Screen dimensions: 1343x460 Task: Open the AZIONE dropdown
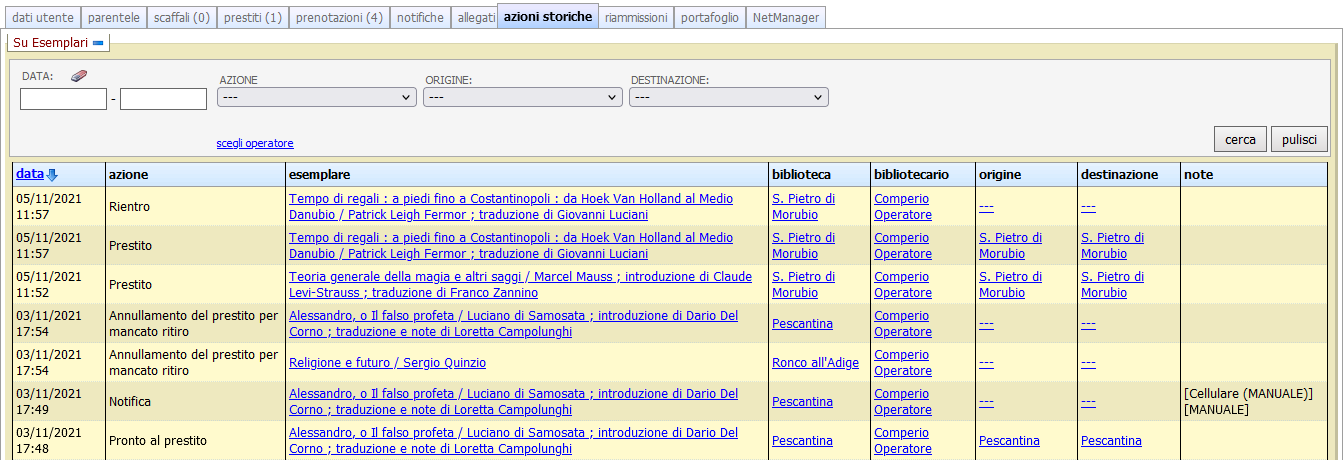(x=317, y=97)
